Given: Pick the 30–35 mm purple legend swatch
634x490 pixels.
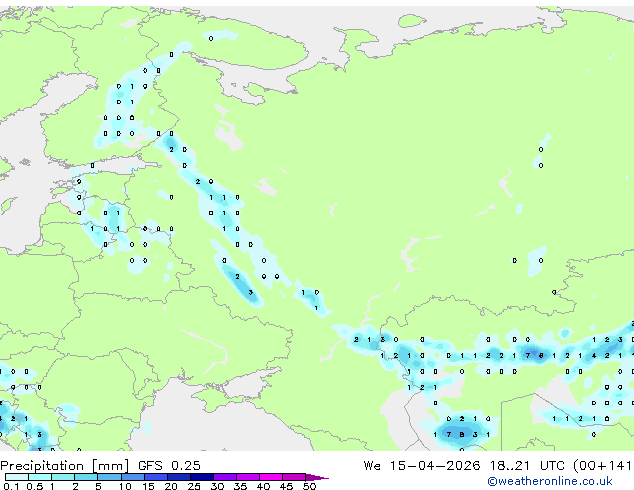Looking at the screenshot, I should click(x=224, y=477).
